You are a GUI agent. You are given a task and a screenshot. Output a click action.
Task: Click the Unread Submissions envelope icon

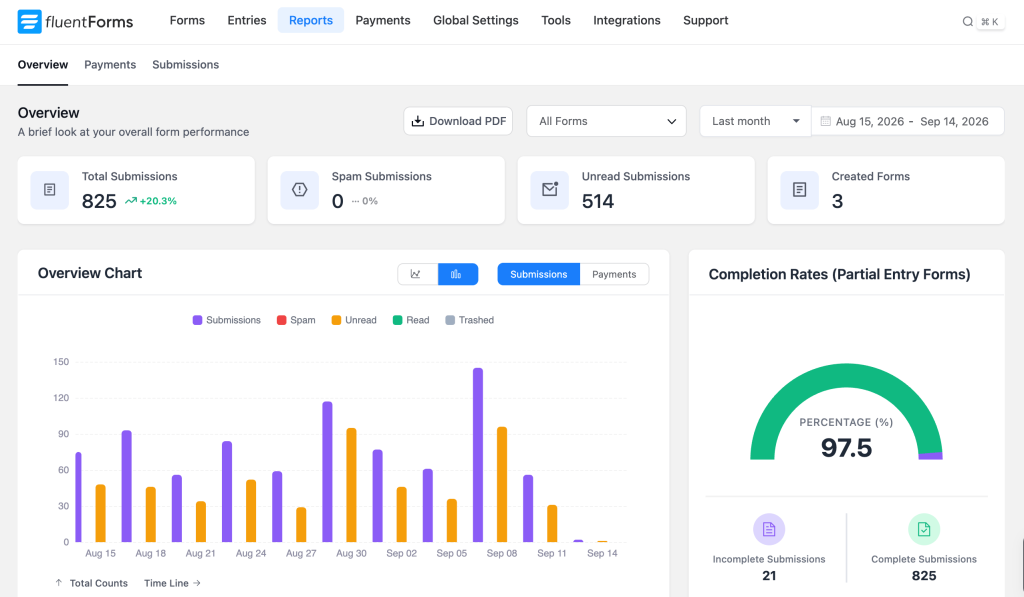pos(550,190)
